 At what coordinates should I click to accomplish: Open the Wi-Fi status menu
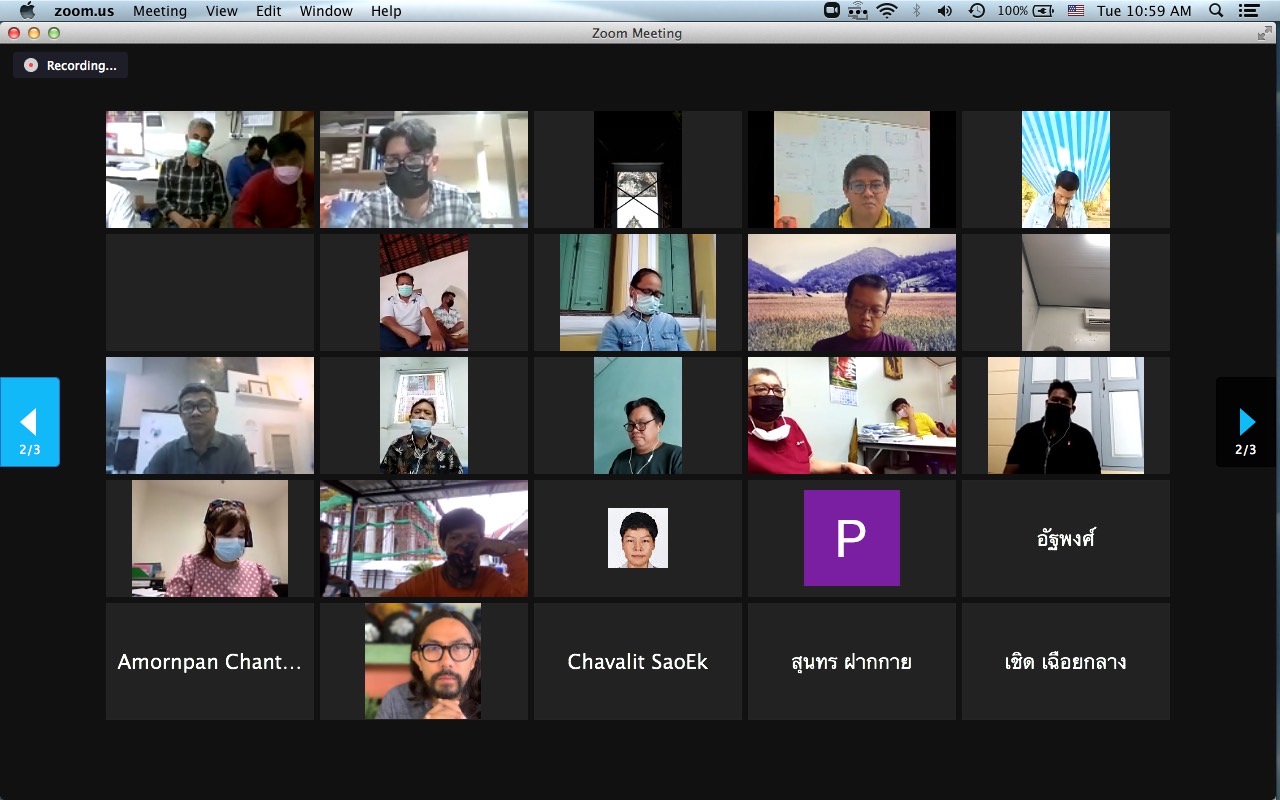point(887,11)
